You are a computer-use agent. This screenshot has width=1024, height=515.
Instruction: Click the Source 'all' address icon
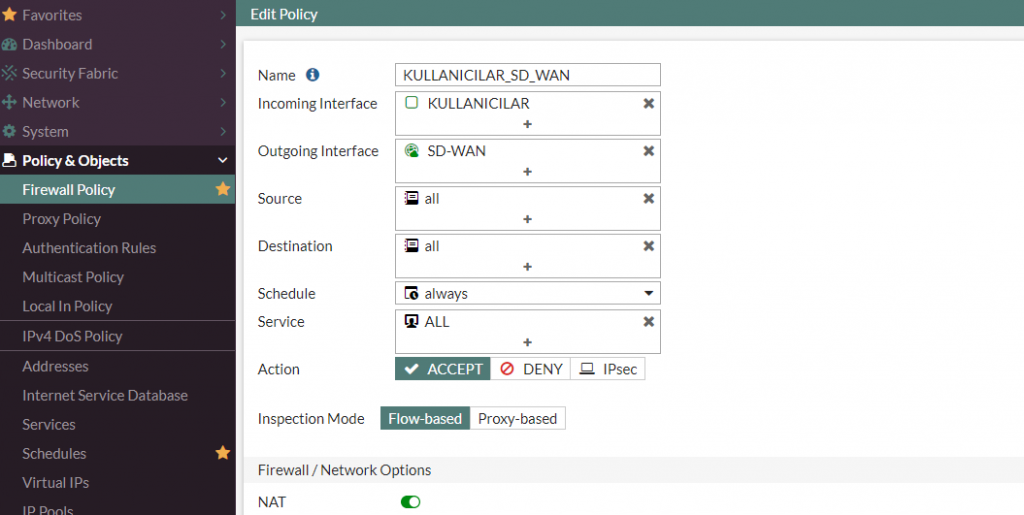click(411, 198)
